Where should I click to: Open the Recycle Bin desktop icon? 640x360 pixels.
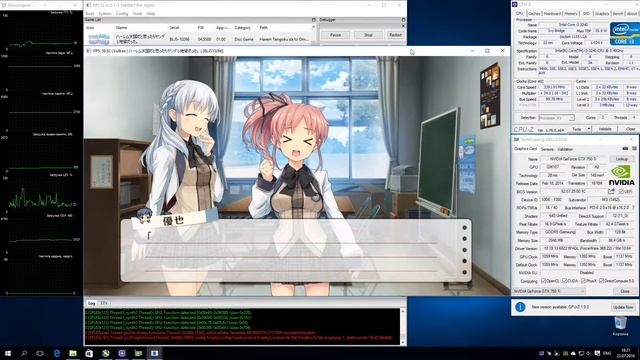(x=620, y=326)
